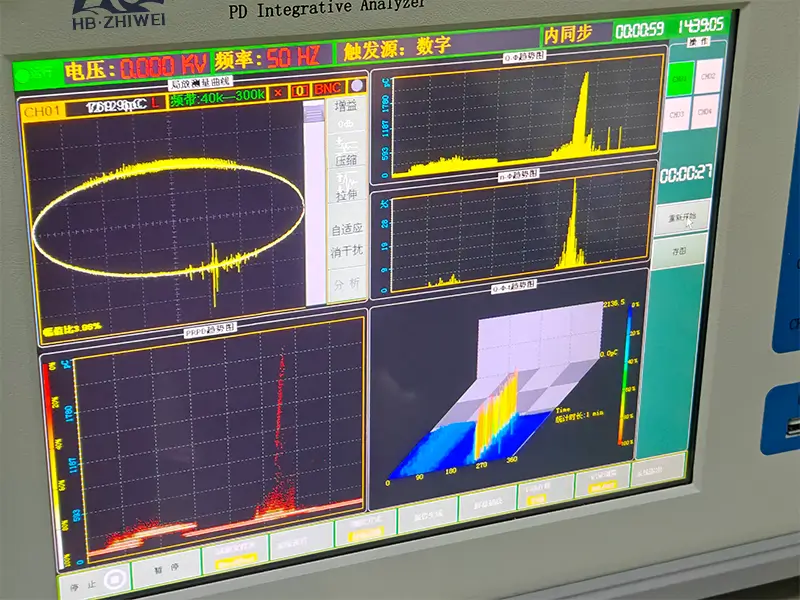Open the 增益 gain setting

346,113
